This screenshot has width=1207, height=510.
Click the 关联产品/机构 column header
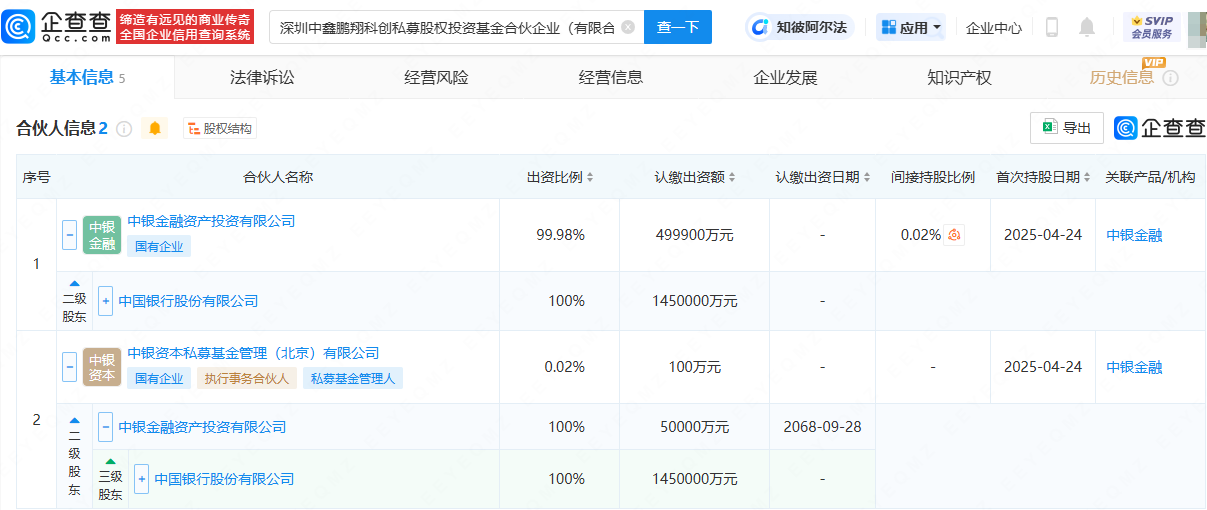(1150, 177)
